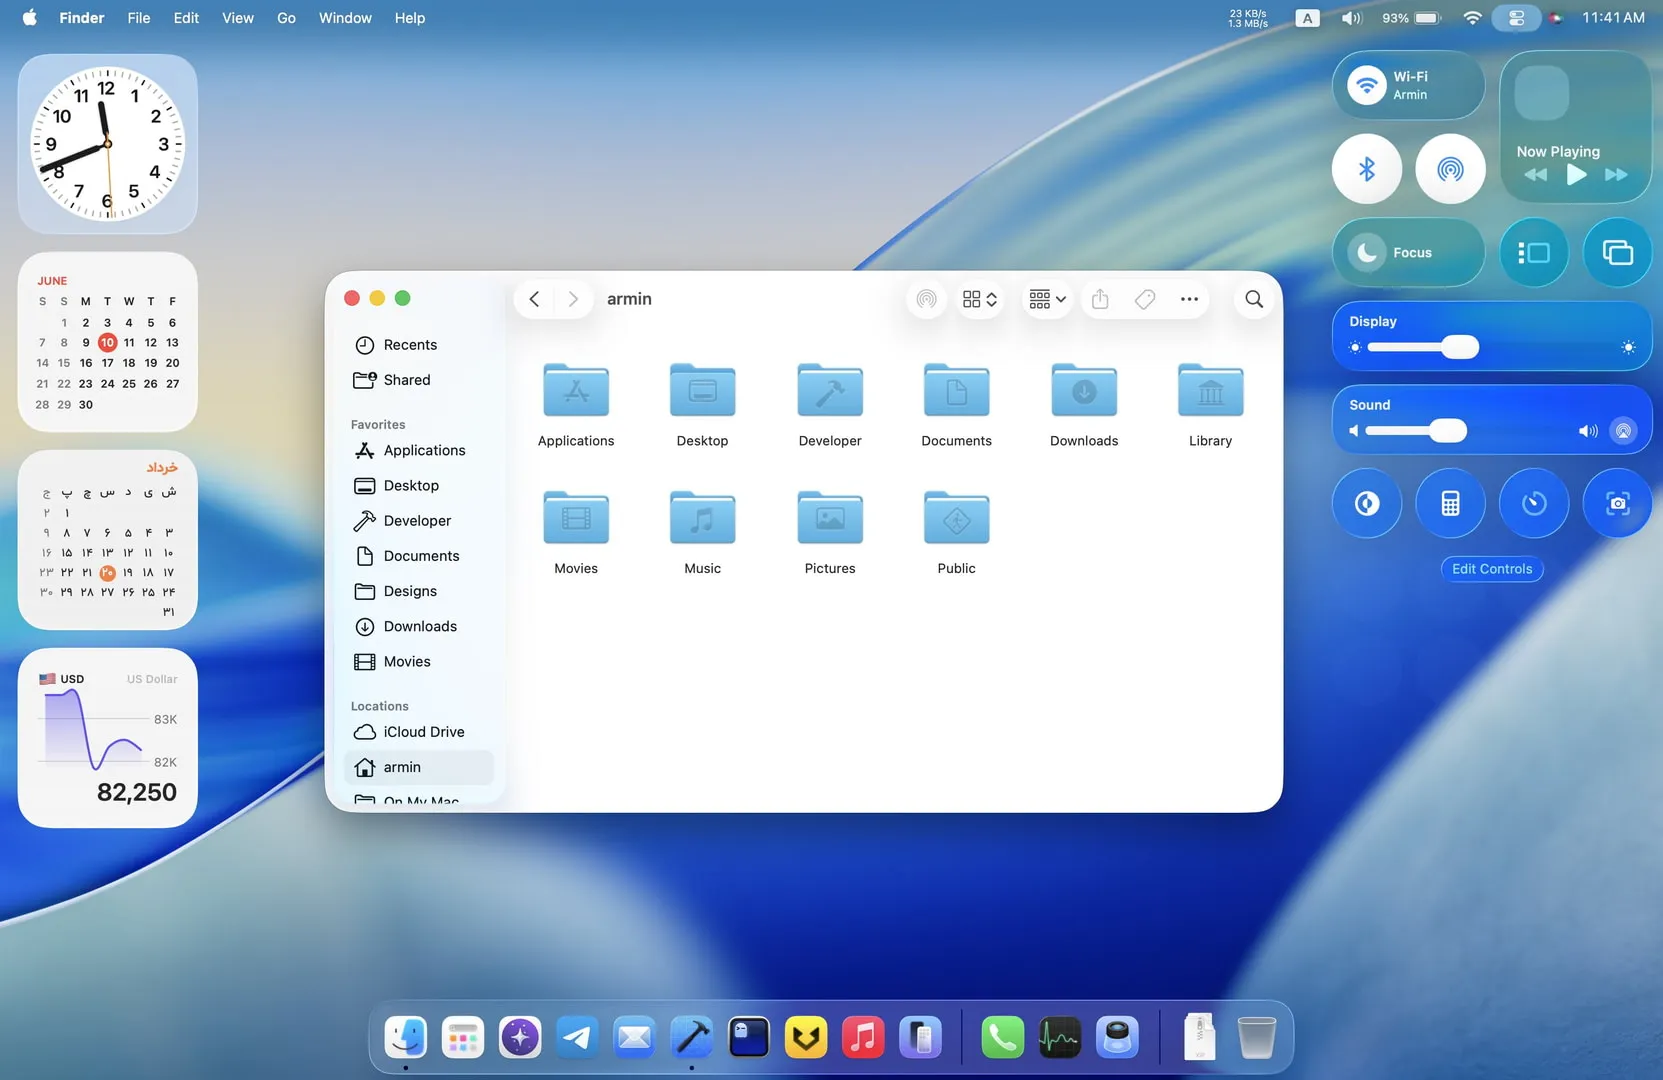Adjust the Sound volume slider
The height and width of the screenshot is (1080, 1663).
[1447, 431]
